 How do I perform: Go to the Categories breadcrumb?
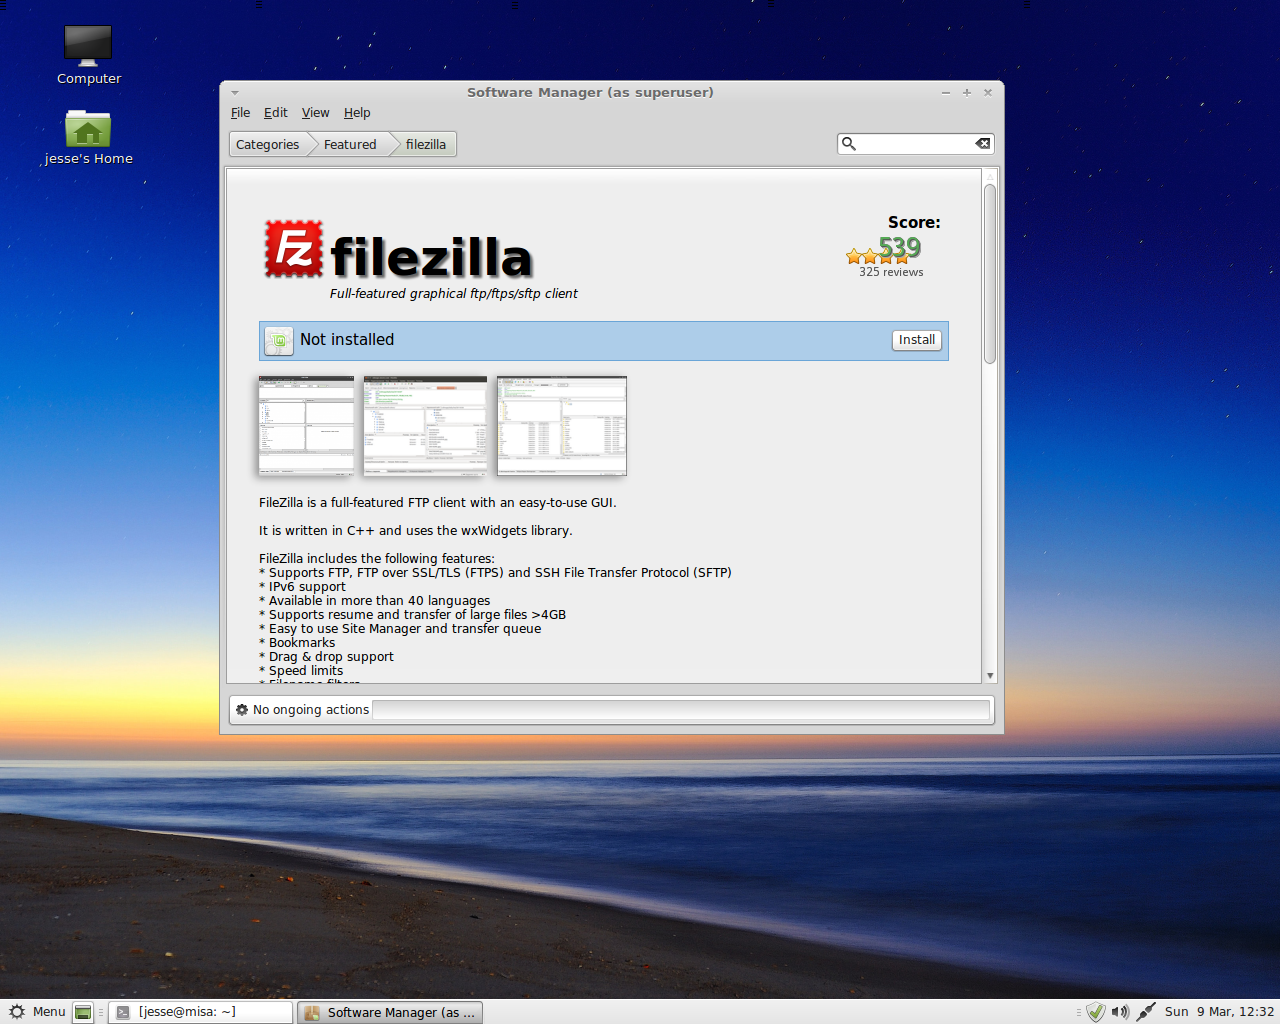pos(267,145)
